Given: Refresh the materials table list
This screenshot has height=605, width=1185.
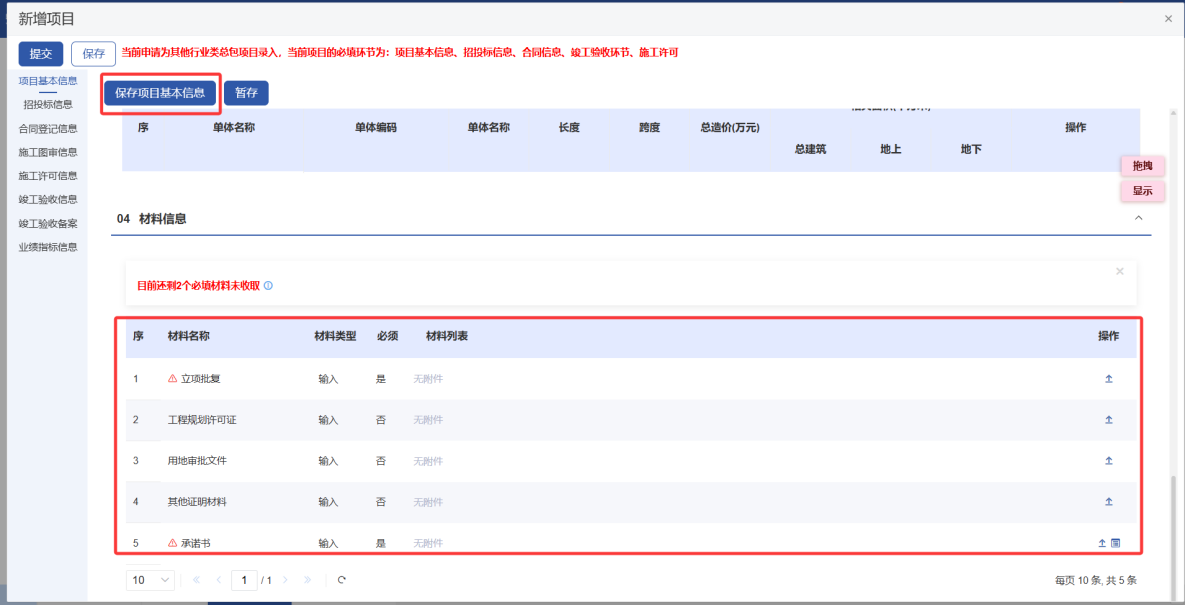Looking at the screenshot, I should point(342,580).
